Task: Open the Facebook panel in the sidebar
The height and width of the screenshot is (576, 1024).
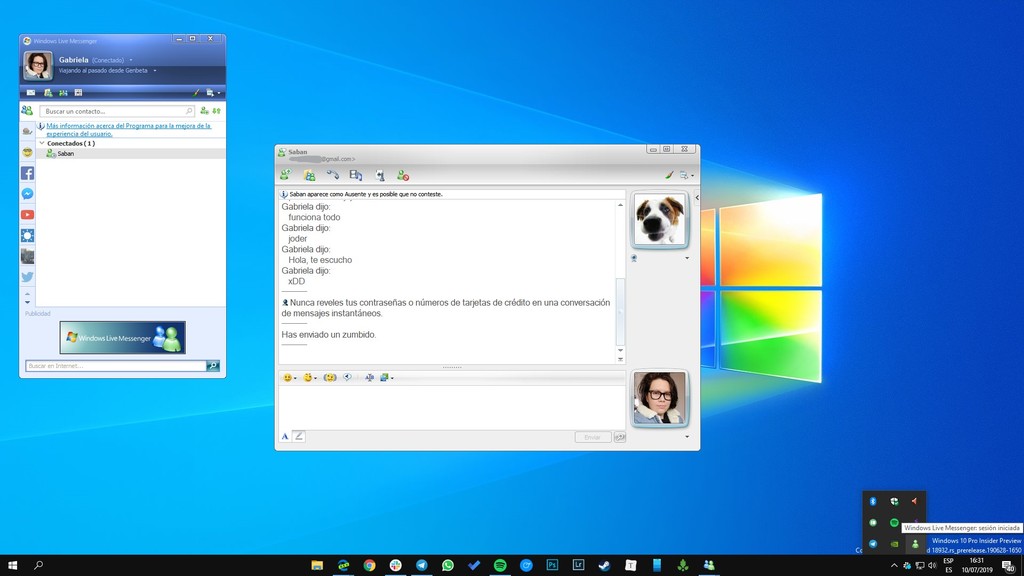Action: tap(27, 173)
